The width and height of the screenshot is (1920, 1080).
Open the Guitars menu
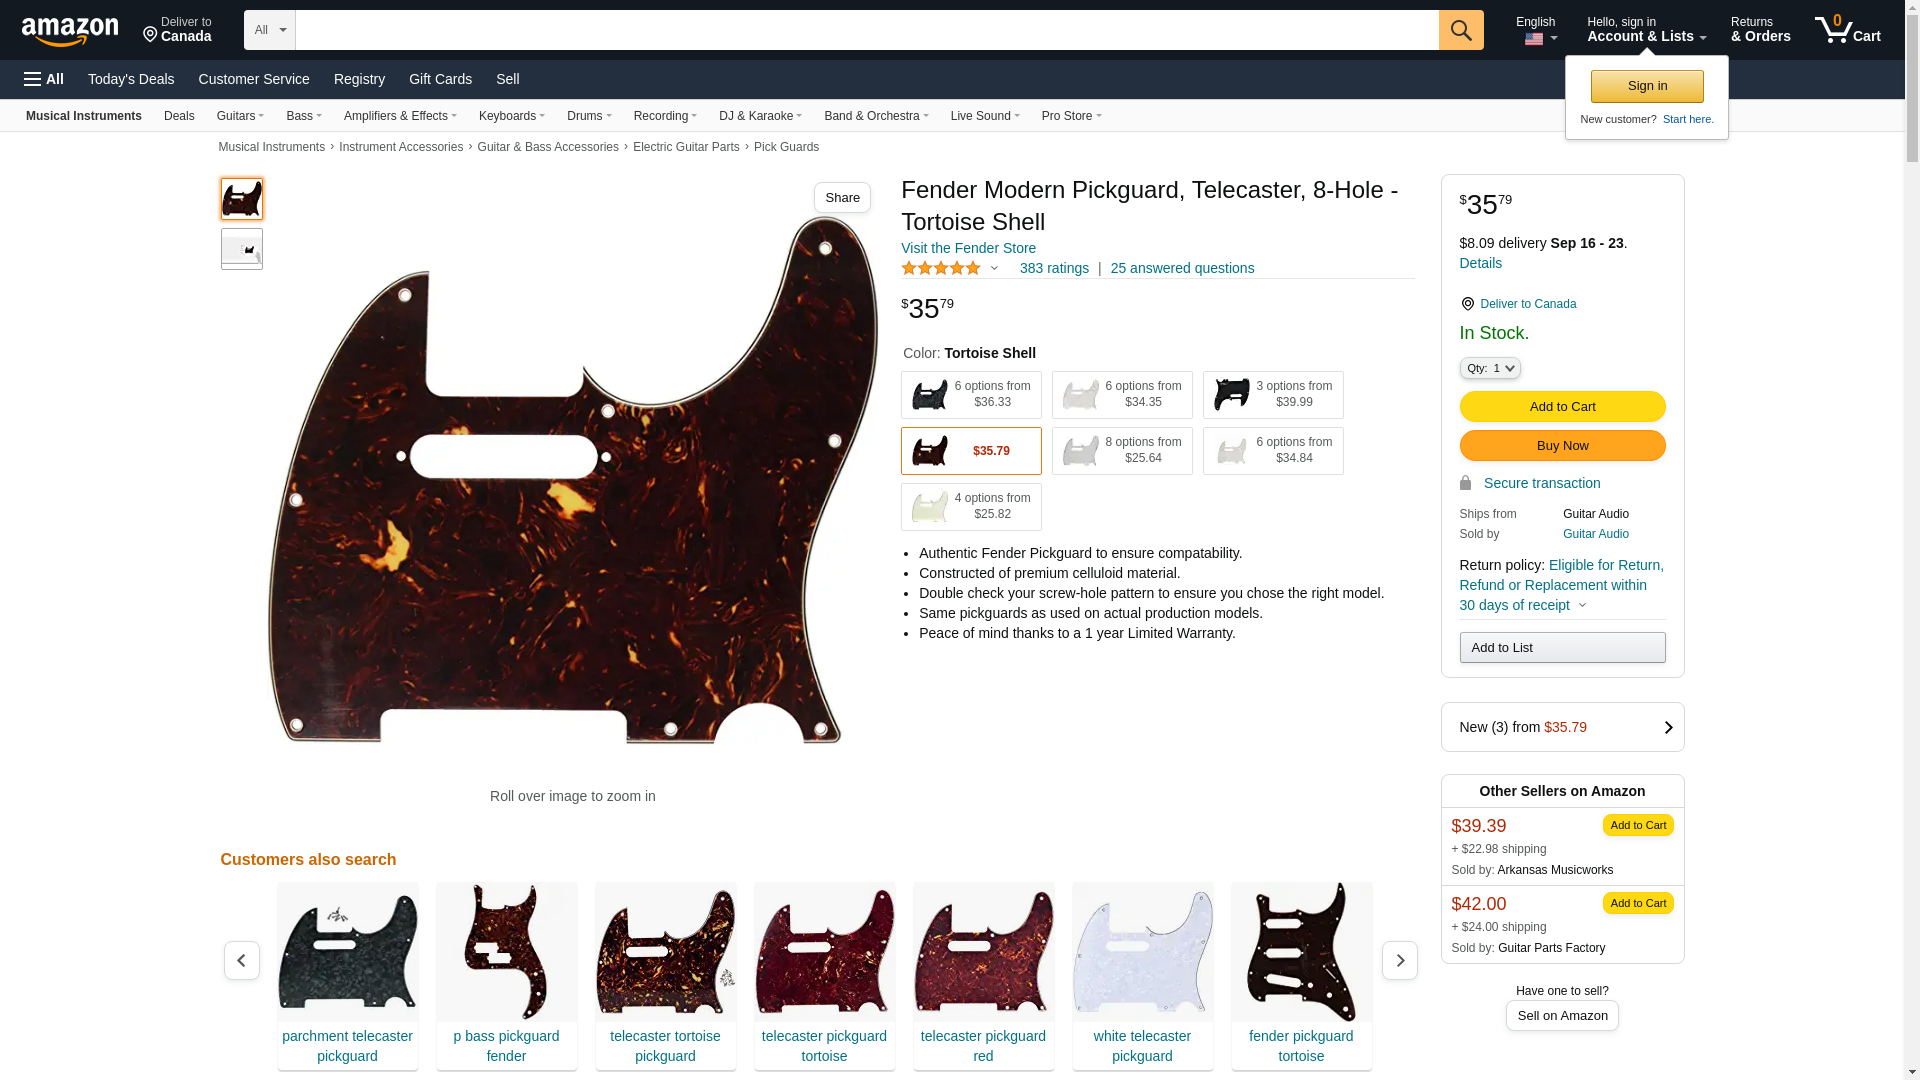point(240,116)
